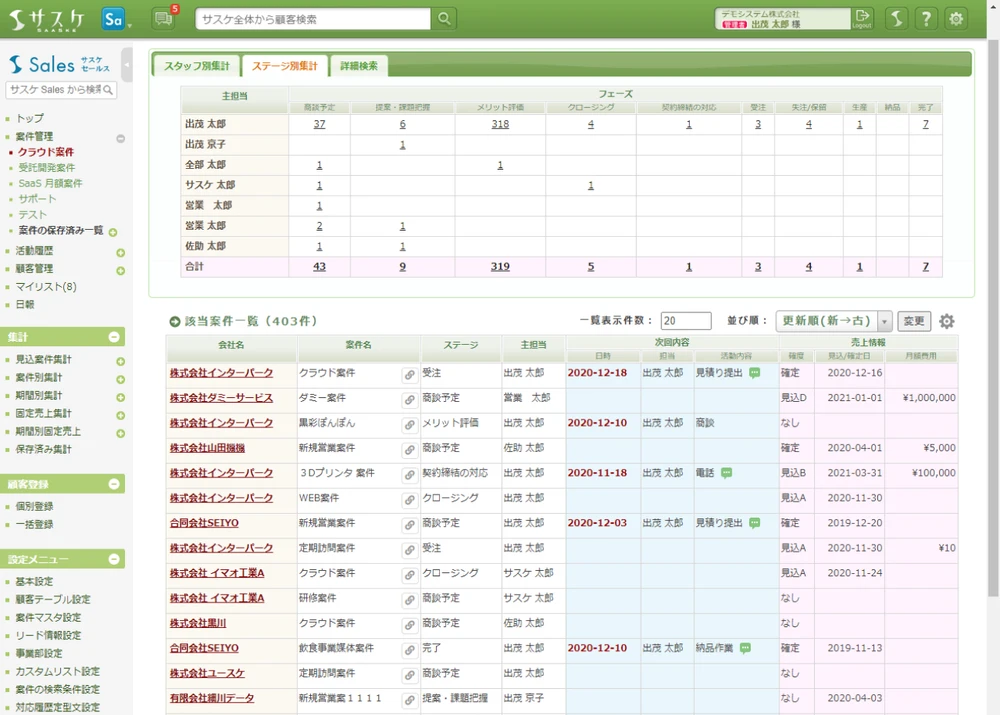Click the Sa app switcher icon
Viewport: 1000px width, 715px height.
114,18
